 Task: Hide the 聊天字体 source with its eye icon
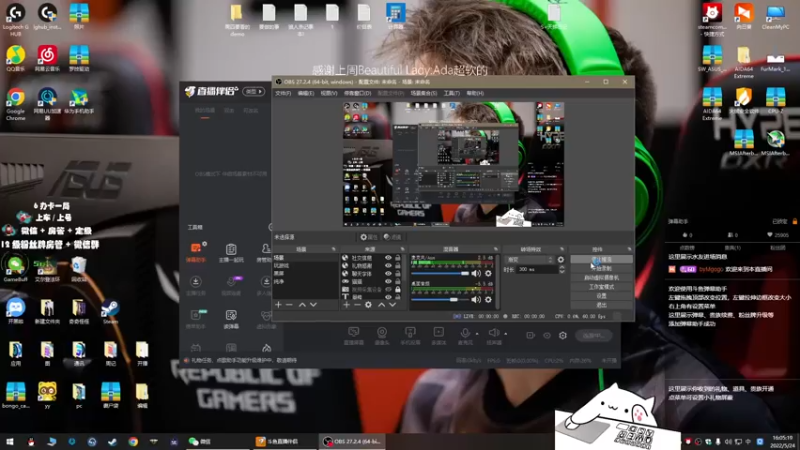pyautogui.click(x=388, y=273)
